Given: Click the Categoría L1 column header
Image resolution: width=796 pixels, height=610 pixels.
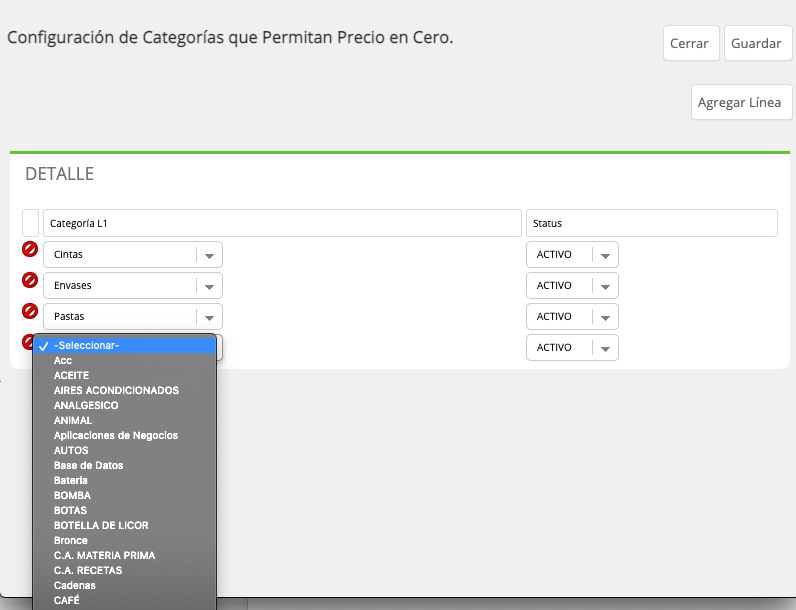Looking at the screenshot, I should [x=282, y=223].
